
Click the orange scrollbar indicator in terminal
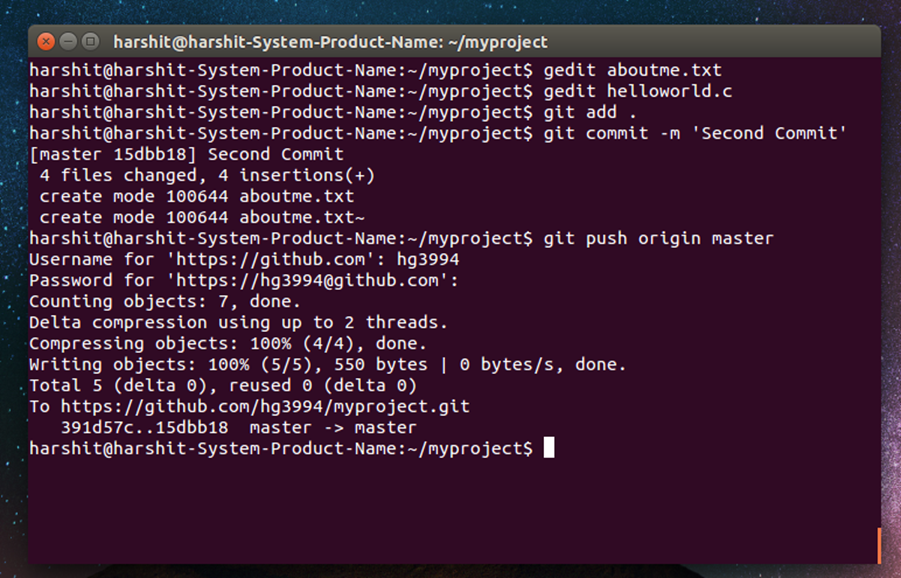tap(879, 545)
